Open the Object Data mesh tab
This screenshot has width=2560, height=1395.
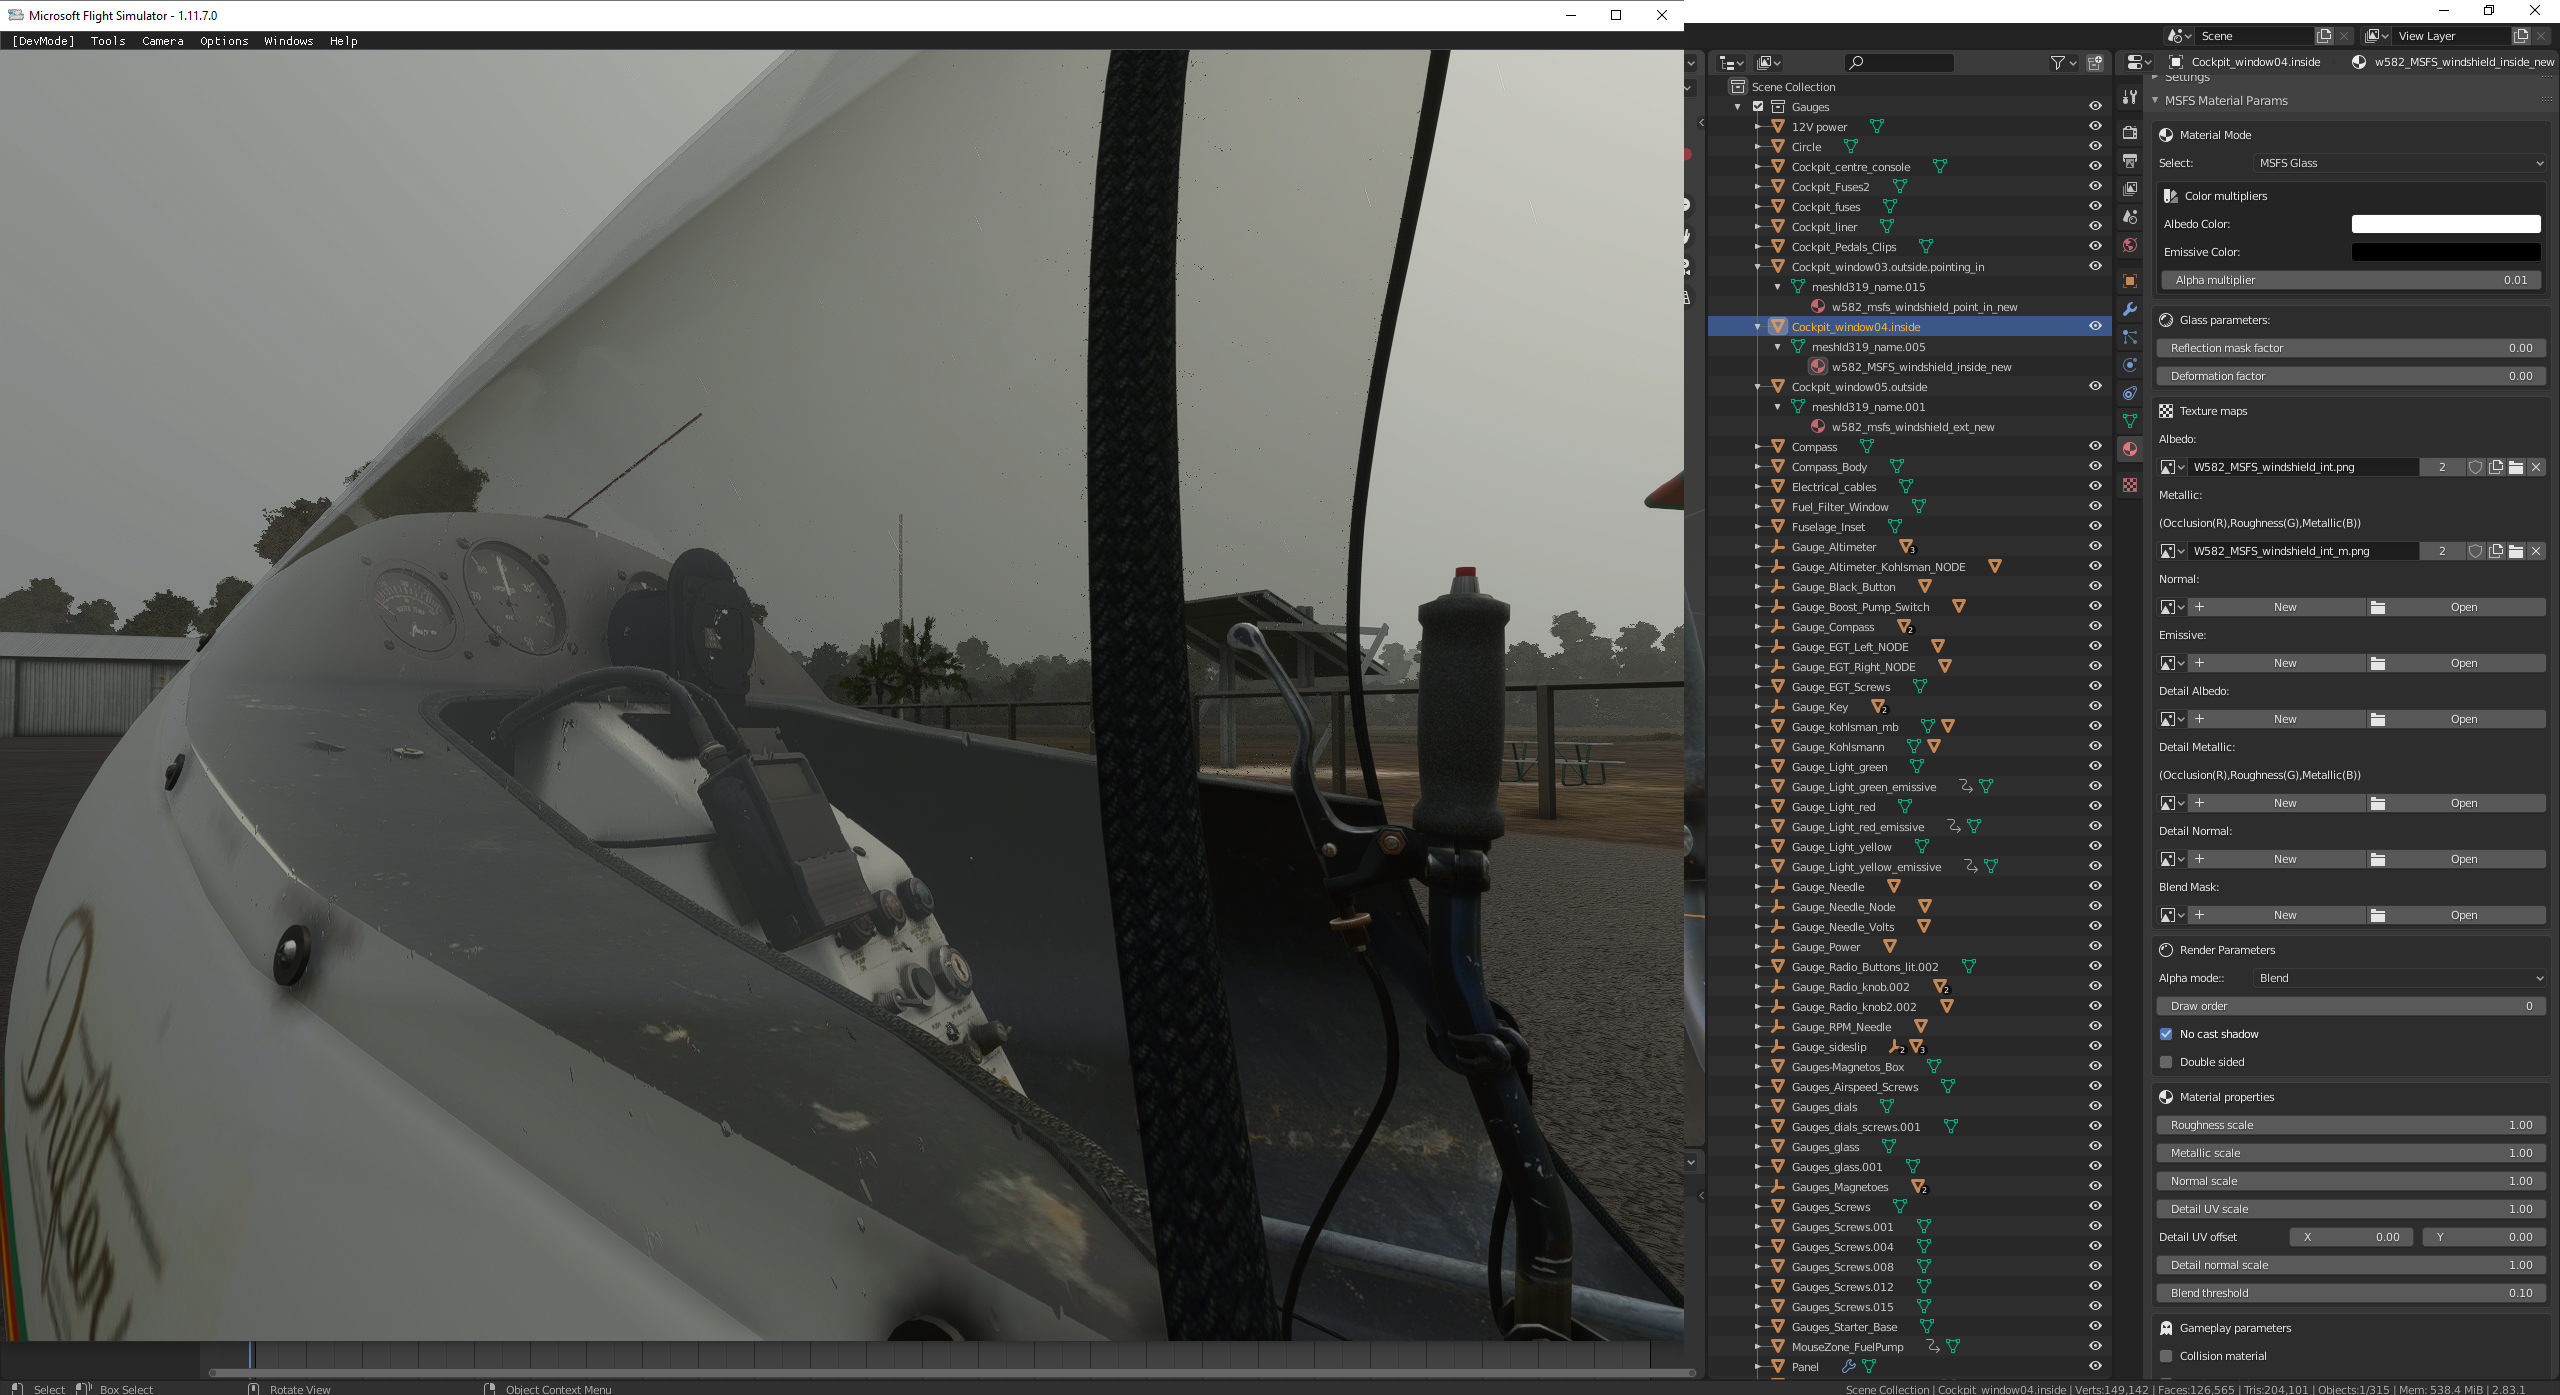2130,421
